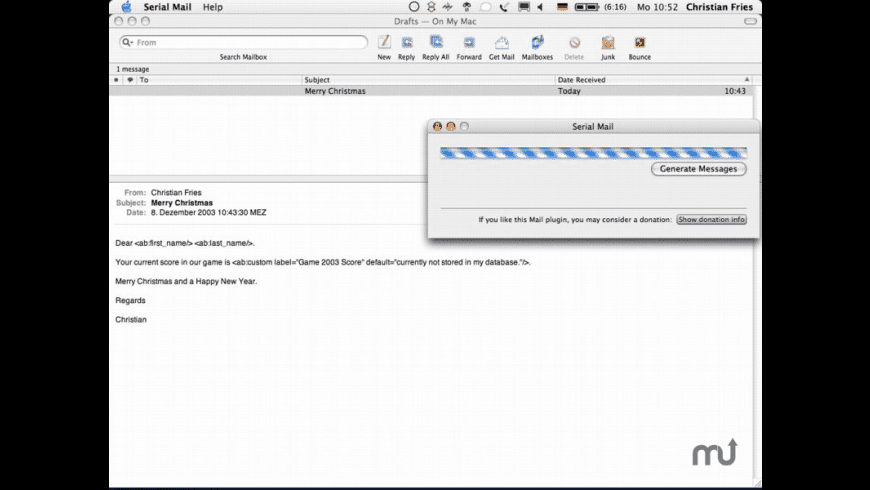Click the Search Mailbox input field

pyautogui.click(x=244, y=42)
